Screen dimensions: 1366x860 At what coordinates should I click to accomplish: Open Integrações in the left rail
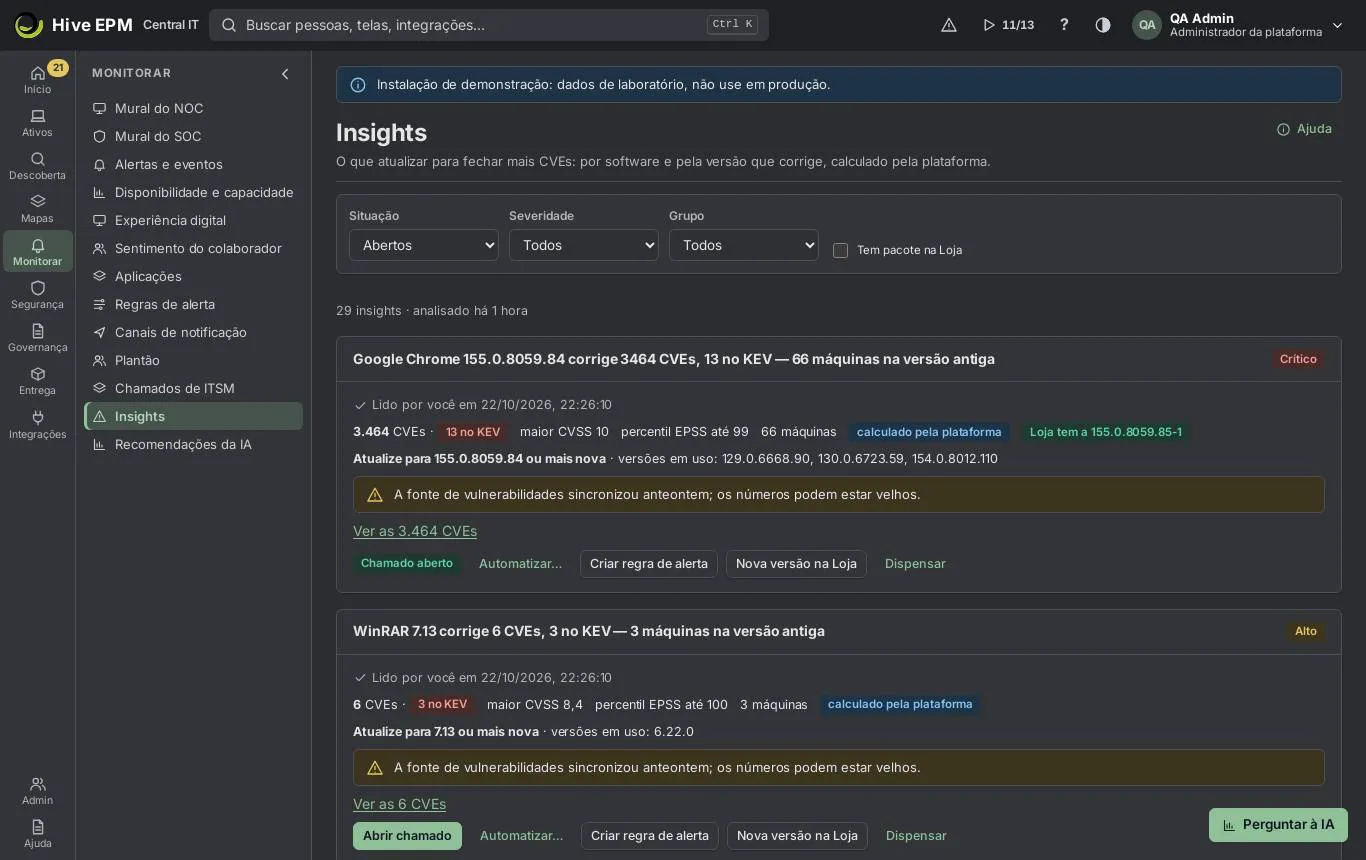click(38, 424)
